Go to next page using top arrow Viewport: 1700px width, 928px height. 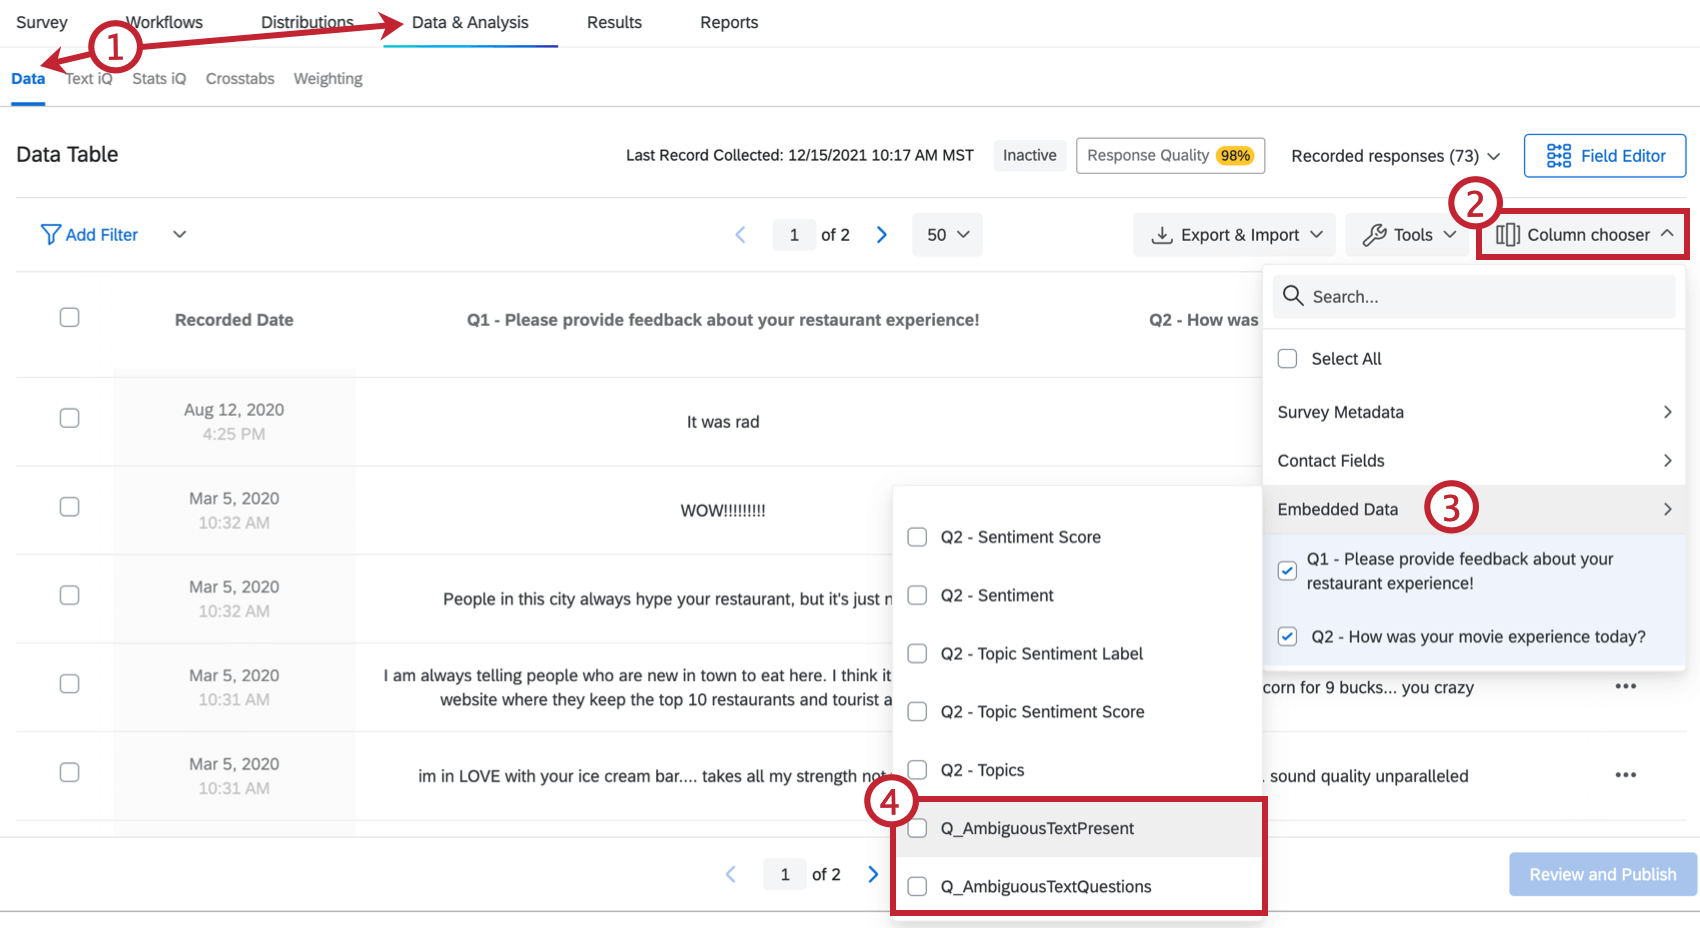881,235
